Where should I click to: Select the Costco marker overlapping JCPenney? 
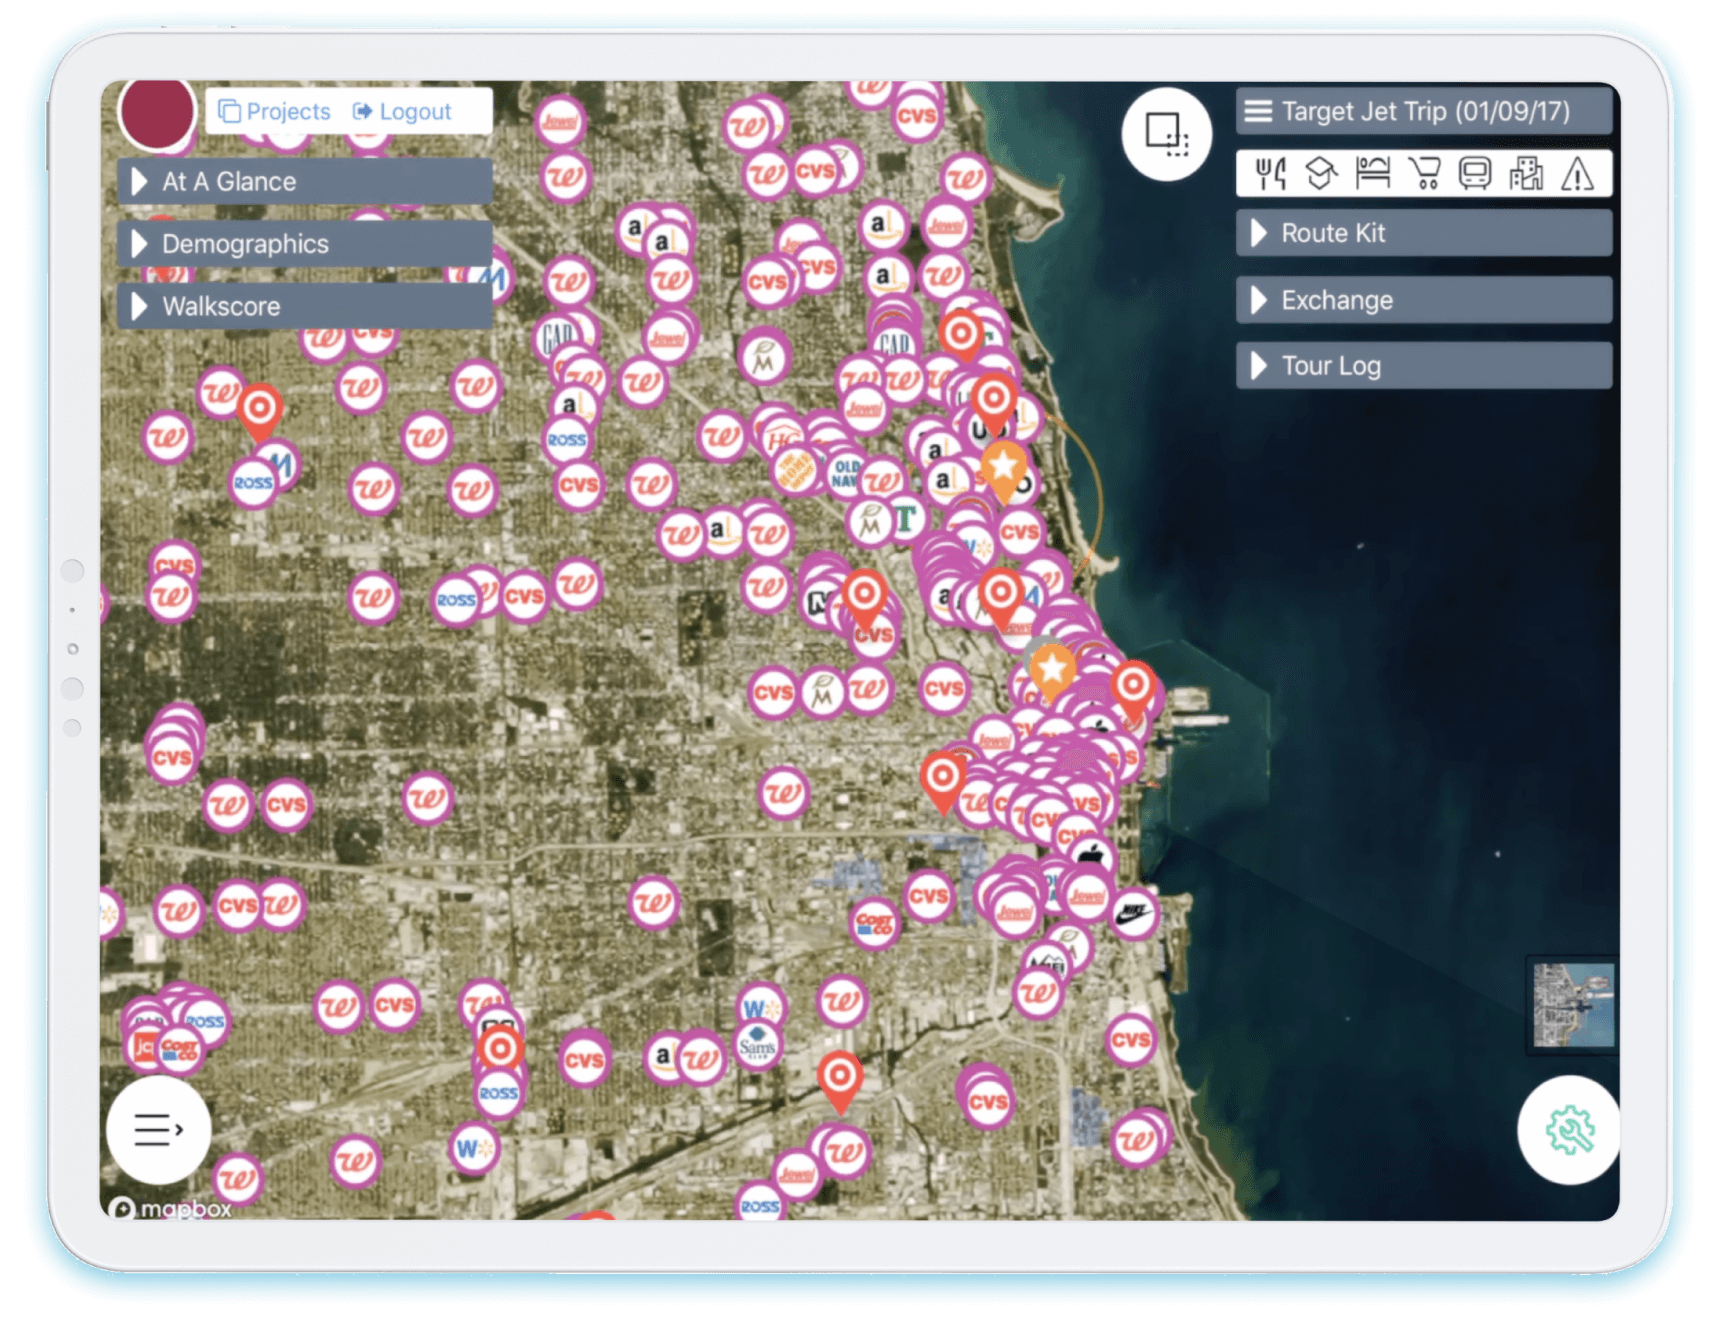tap(181, 1049)
